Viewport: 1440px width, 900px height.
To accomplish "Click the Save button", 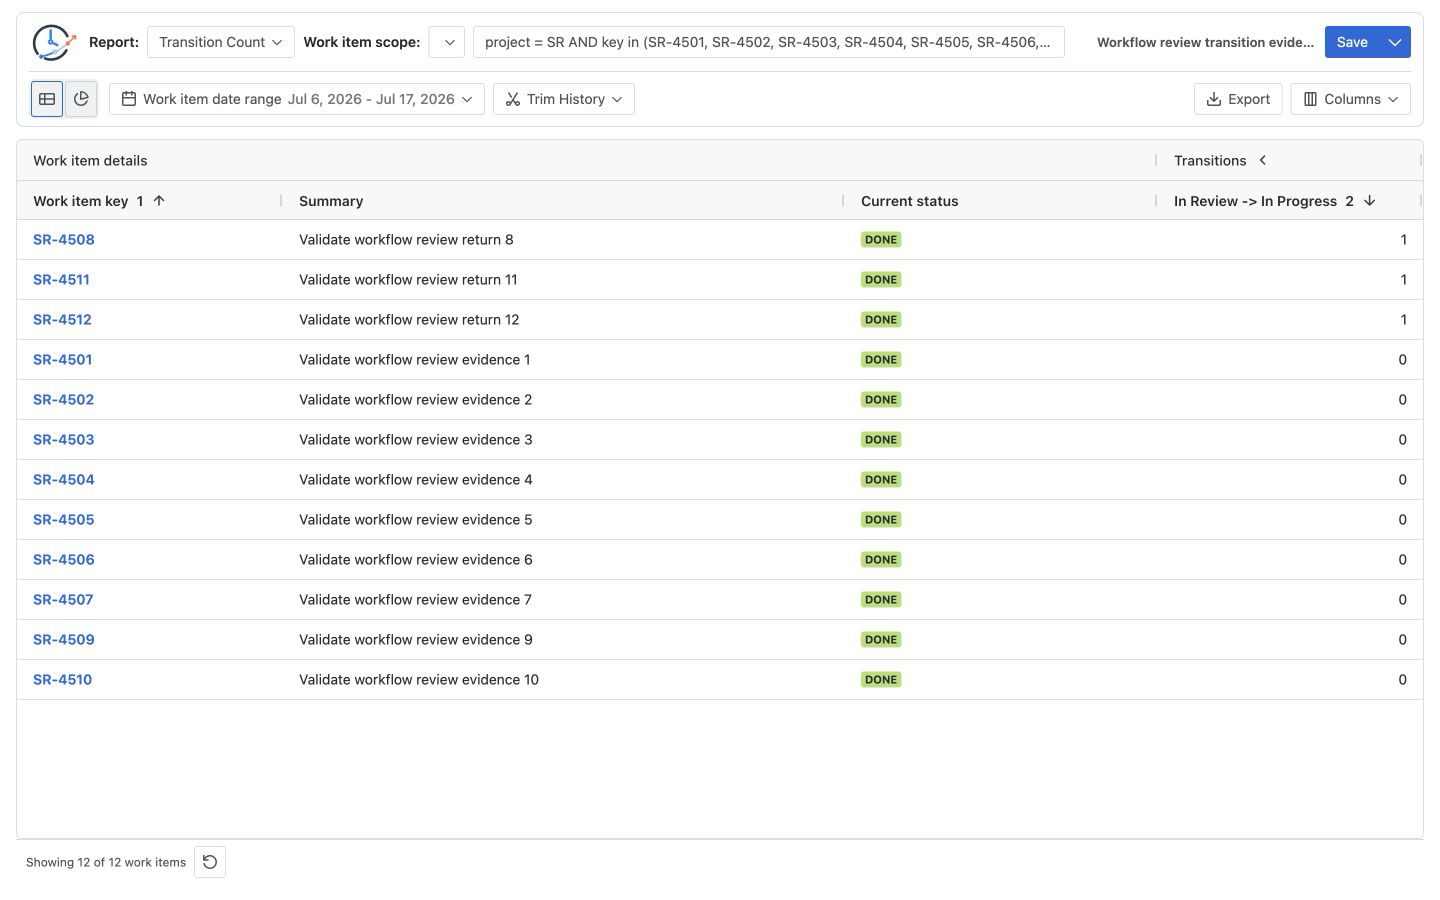I will point(1352,42).
